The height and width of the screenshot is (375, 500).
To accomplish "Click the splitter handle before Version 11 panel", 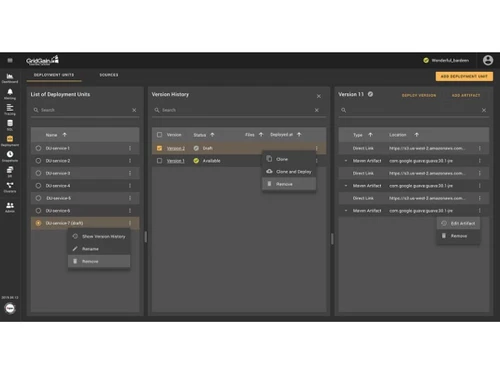I will [332, 239].
